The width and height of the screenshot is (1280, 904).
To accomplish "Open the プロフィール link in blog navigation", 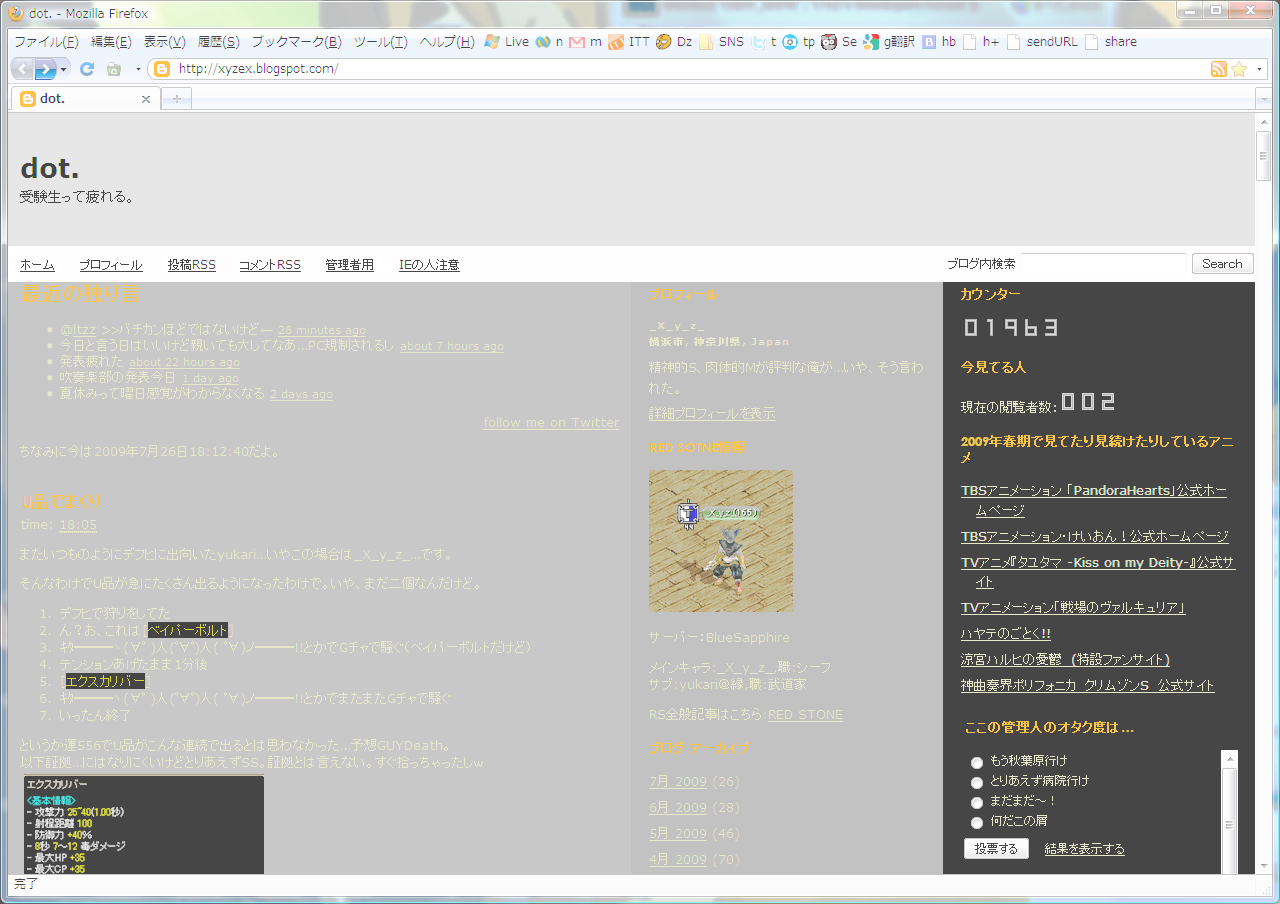I will [111, 265].
